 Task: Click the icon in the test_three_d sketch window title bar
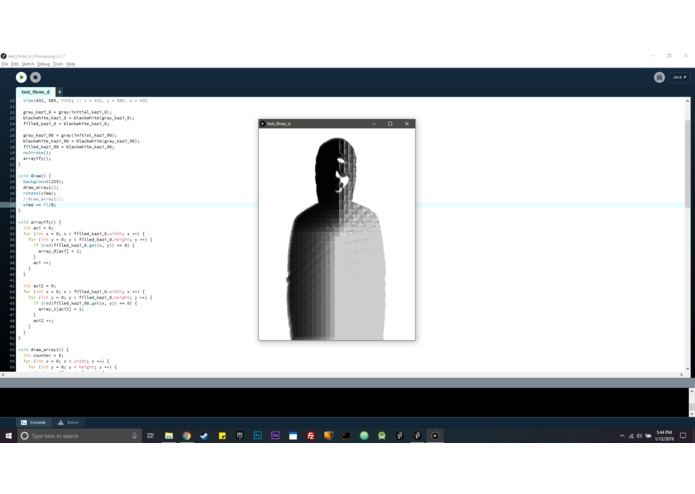[x=263, y=124]
